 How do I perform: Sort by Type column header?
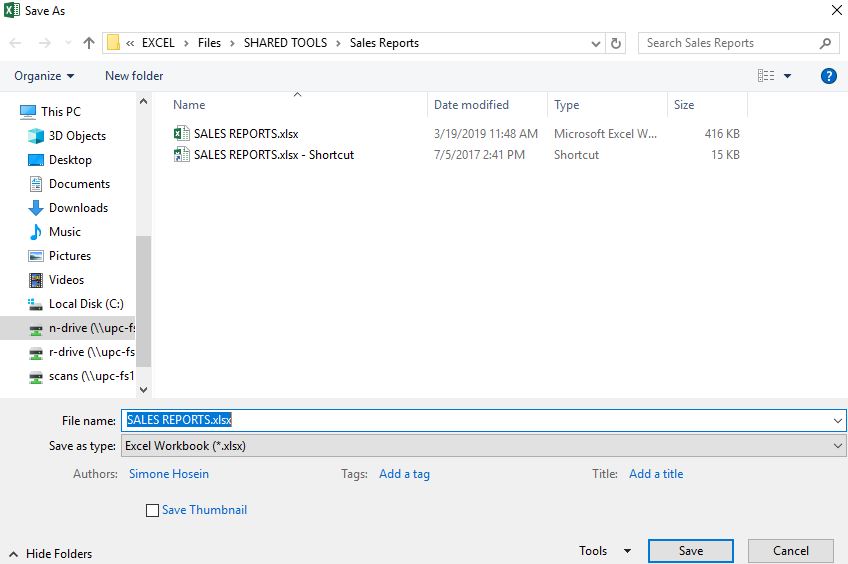[566, 105]
